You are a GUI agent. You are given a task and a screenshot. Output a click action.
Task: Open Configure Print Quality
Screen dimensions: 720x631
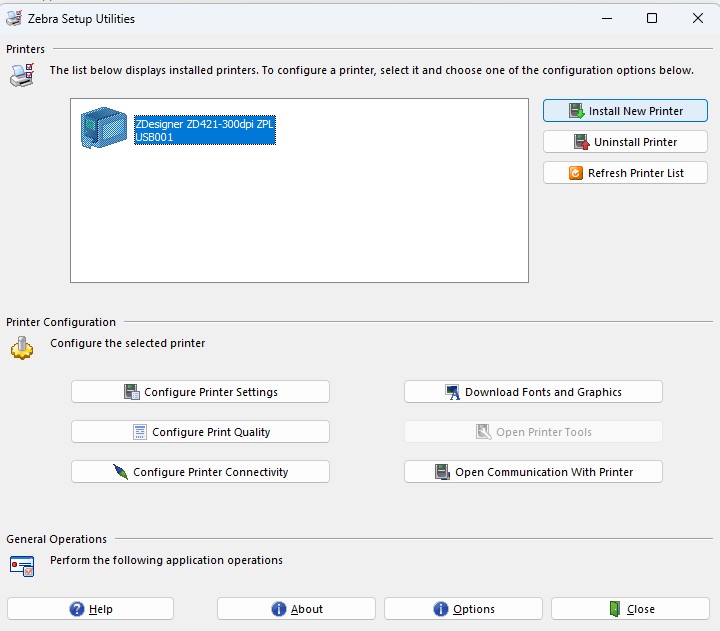[x=200, y=432]
